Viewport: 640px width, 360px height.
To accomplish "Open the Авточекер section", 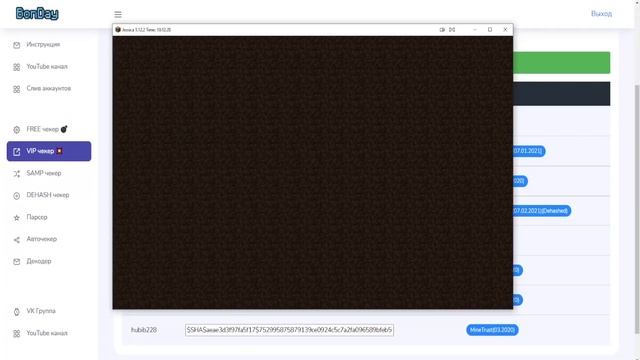I will [41, 239].
